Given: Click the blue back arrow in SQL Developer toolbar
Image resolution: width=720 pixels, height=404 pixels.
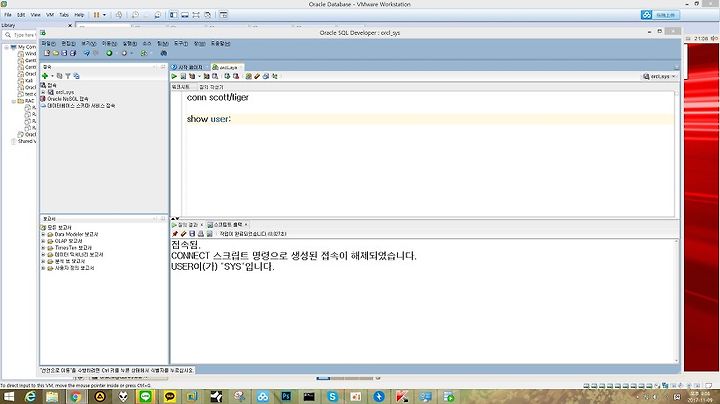Looking at the screenshot, I should tap(86, 53).
